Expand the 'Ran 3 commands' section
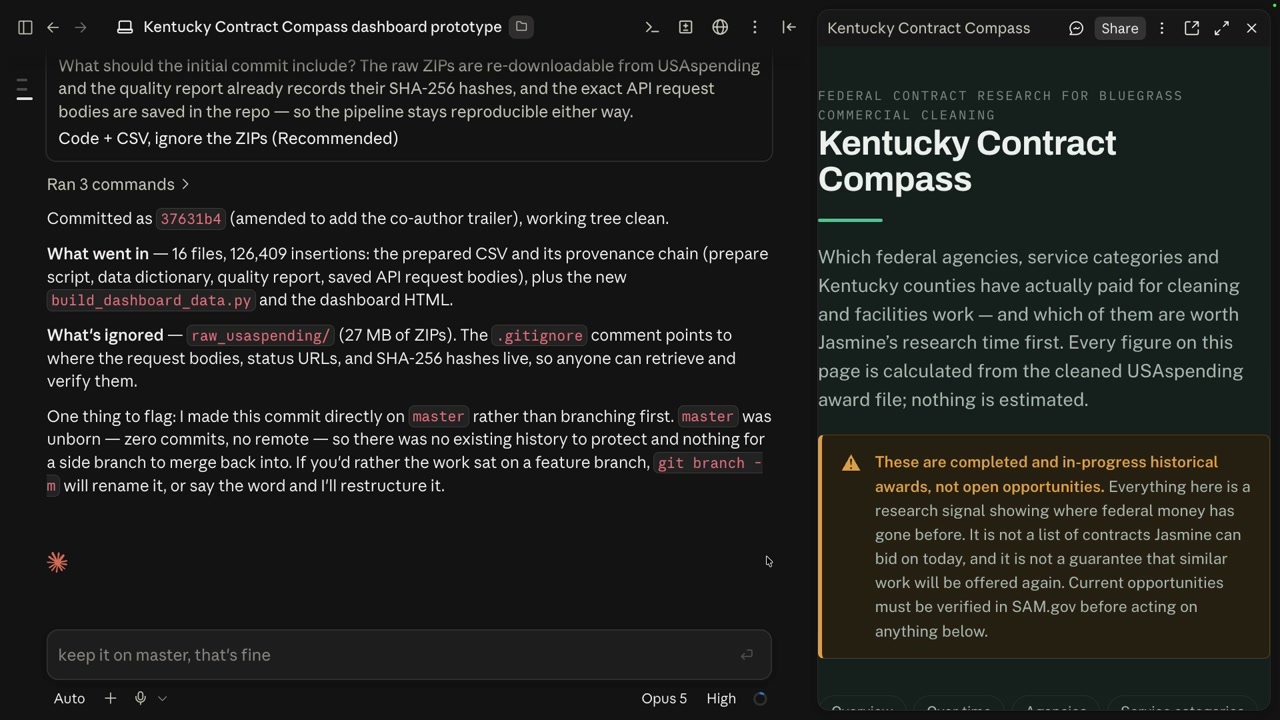The height and width of the screenshot is (720, 1280). tap(118, 184)
